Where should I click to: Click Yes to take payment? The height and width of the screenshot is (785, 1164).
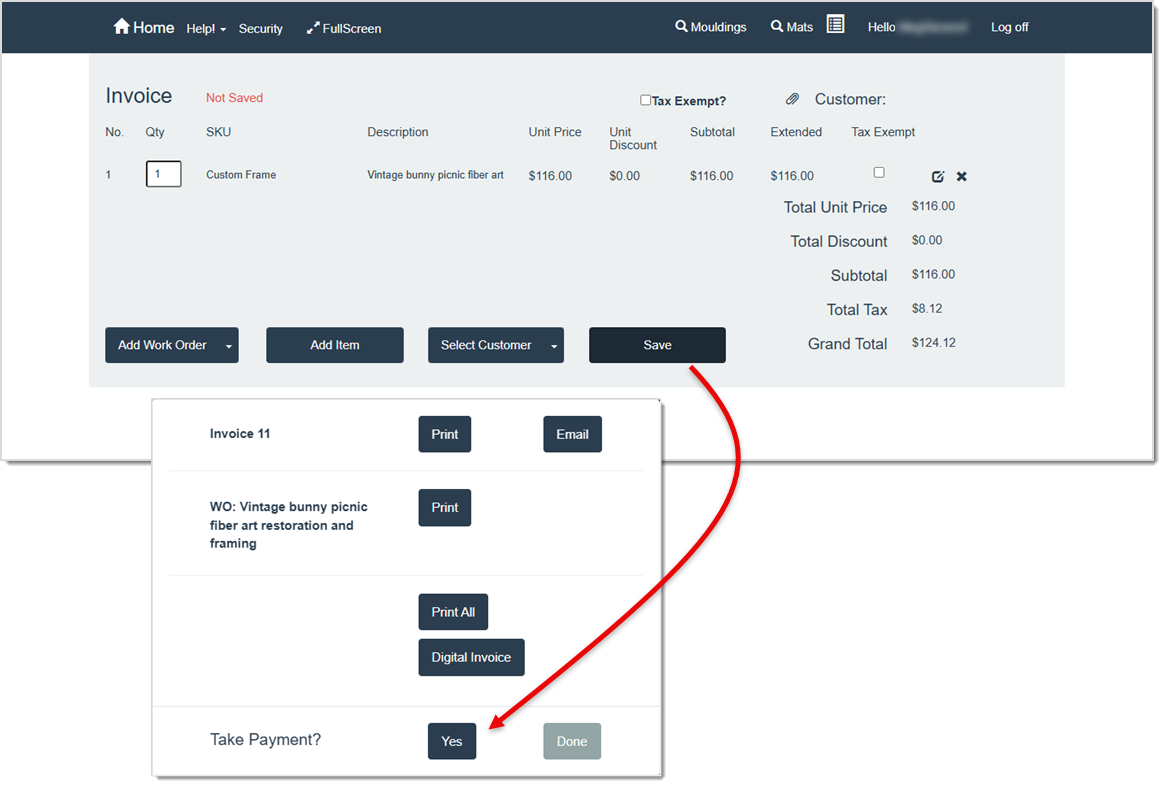451,741
